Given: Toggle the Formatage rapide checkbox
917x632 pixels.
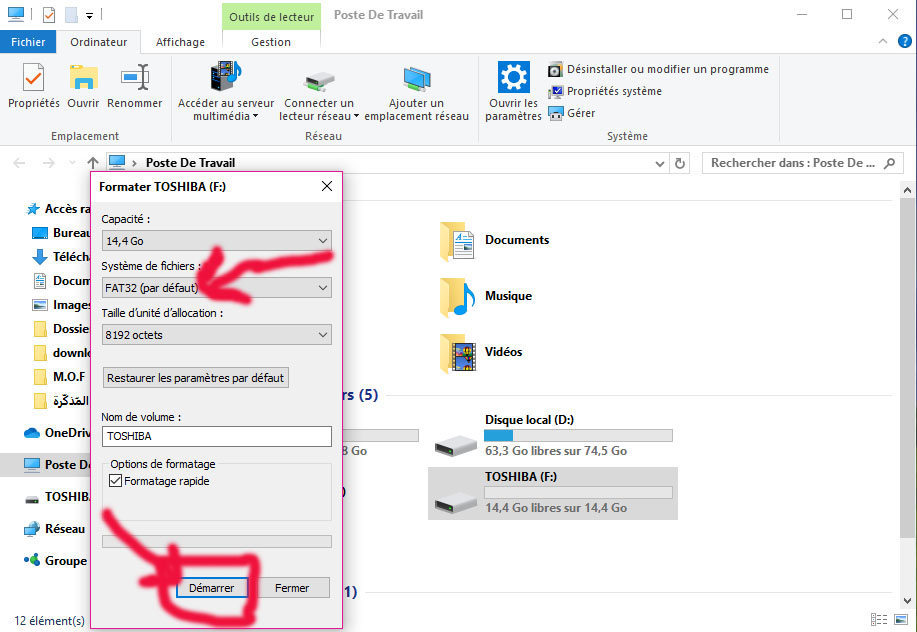Looking at the screenshot, I should point(115,482).
